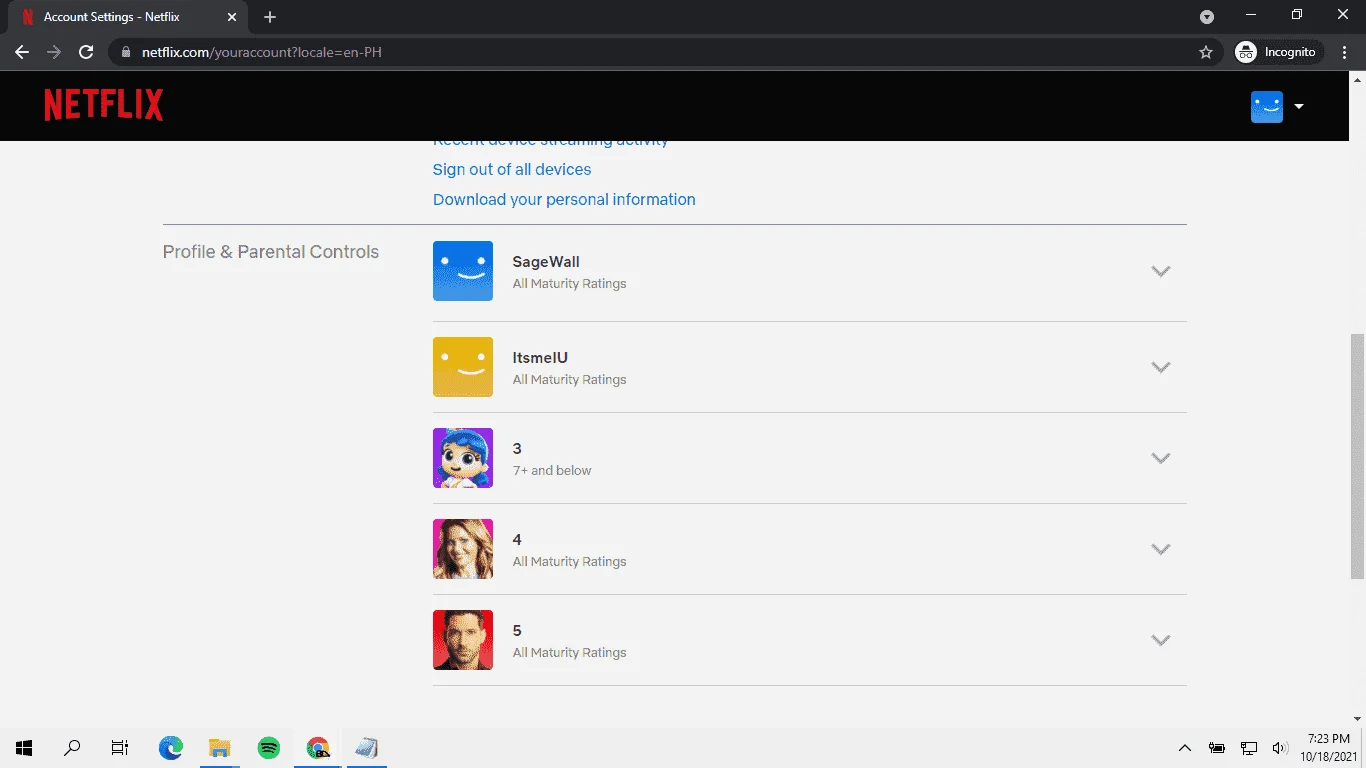View site information via the lock icon
This screenshot has width=1366, height=768.
(126, 52)
